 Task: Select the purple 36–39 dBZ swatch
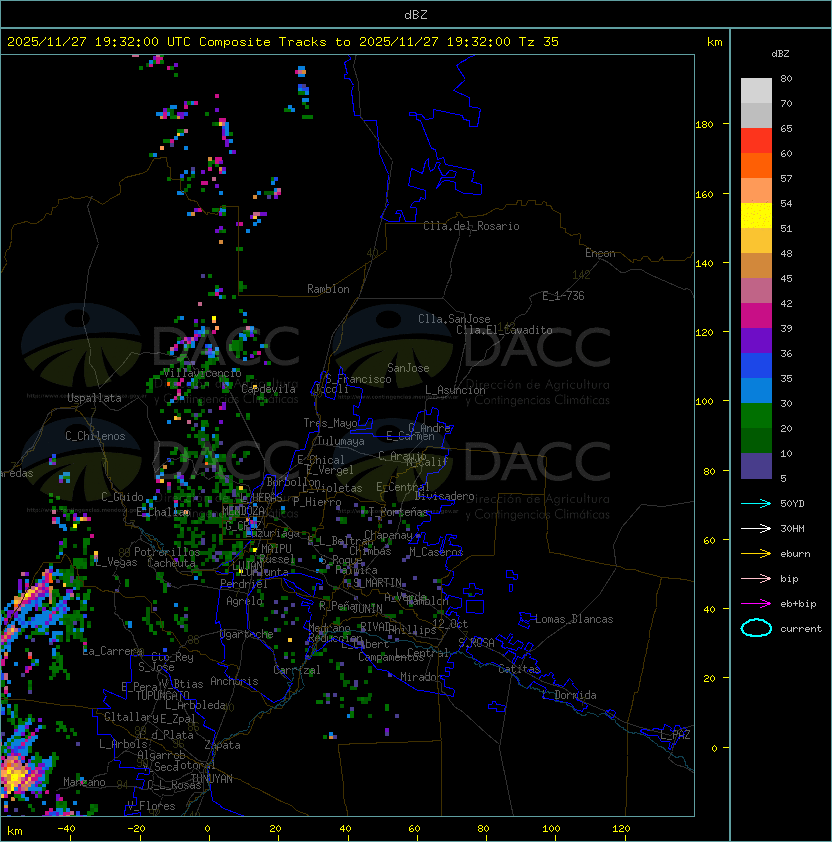point(756,340)
